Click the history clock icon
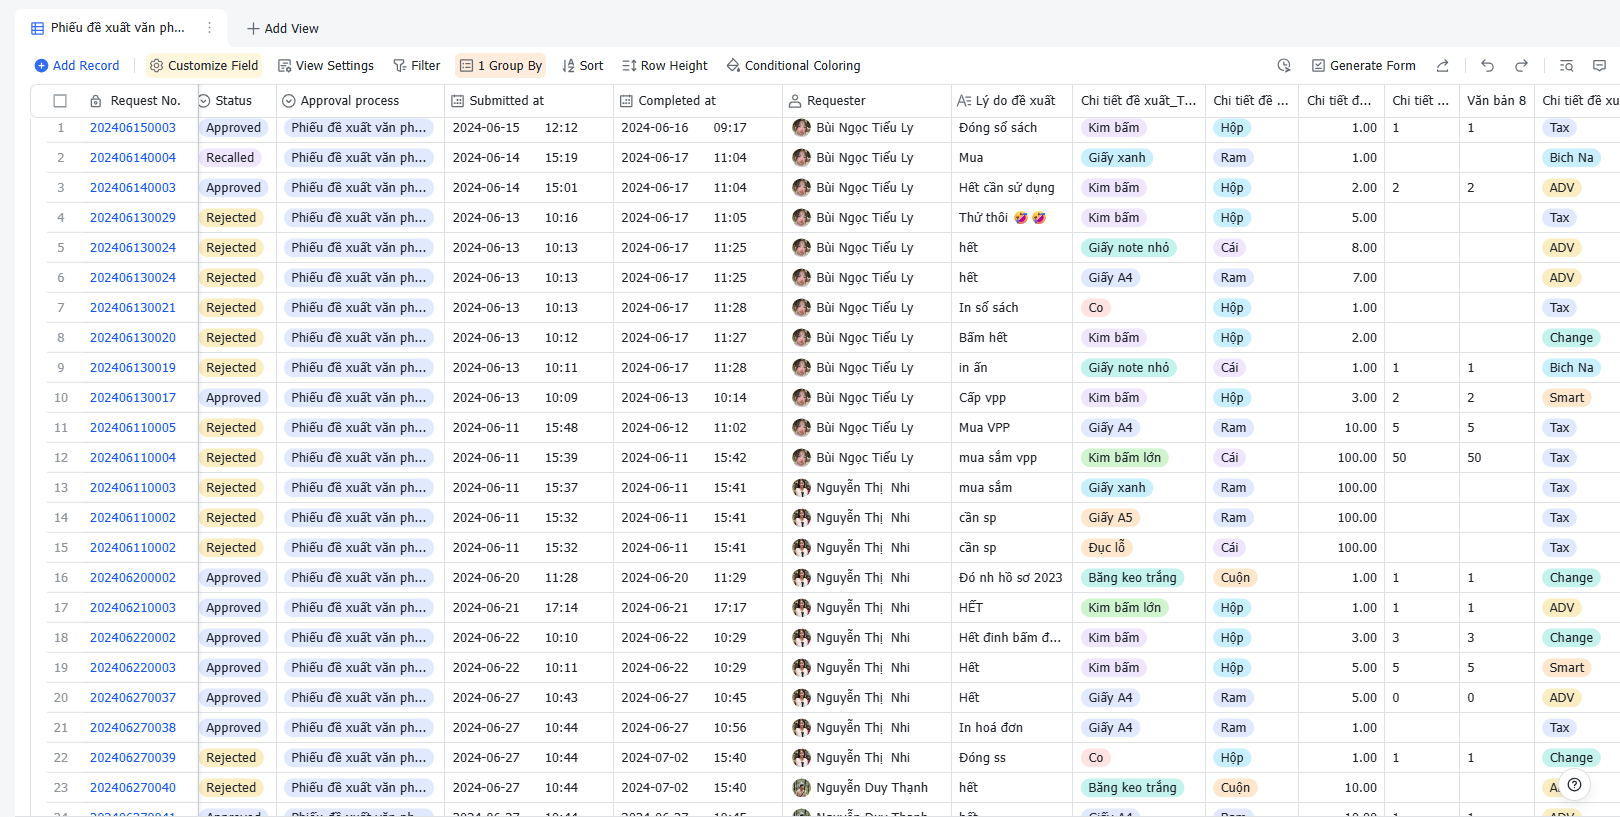Screen dimensions: 1620x817 pyautogui.click(x=1284, y=65)
